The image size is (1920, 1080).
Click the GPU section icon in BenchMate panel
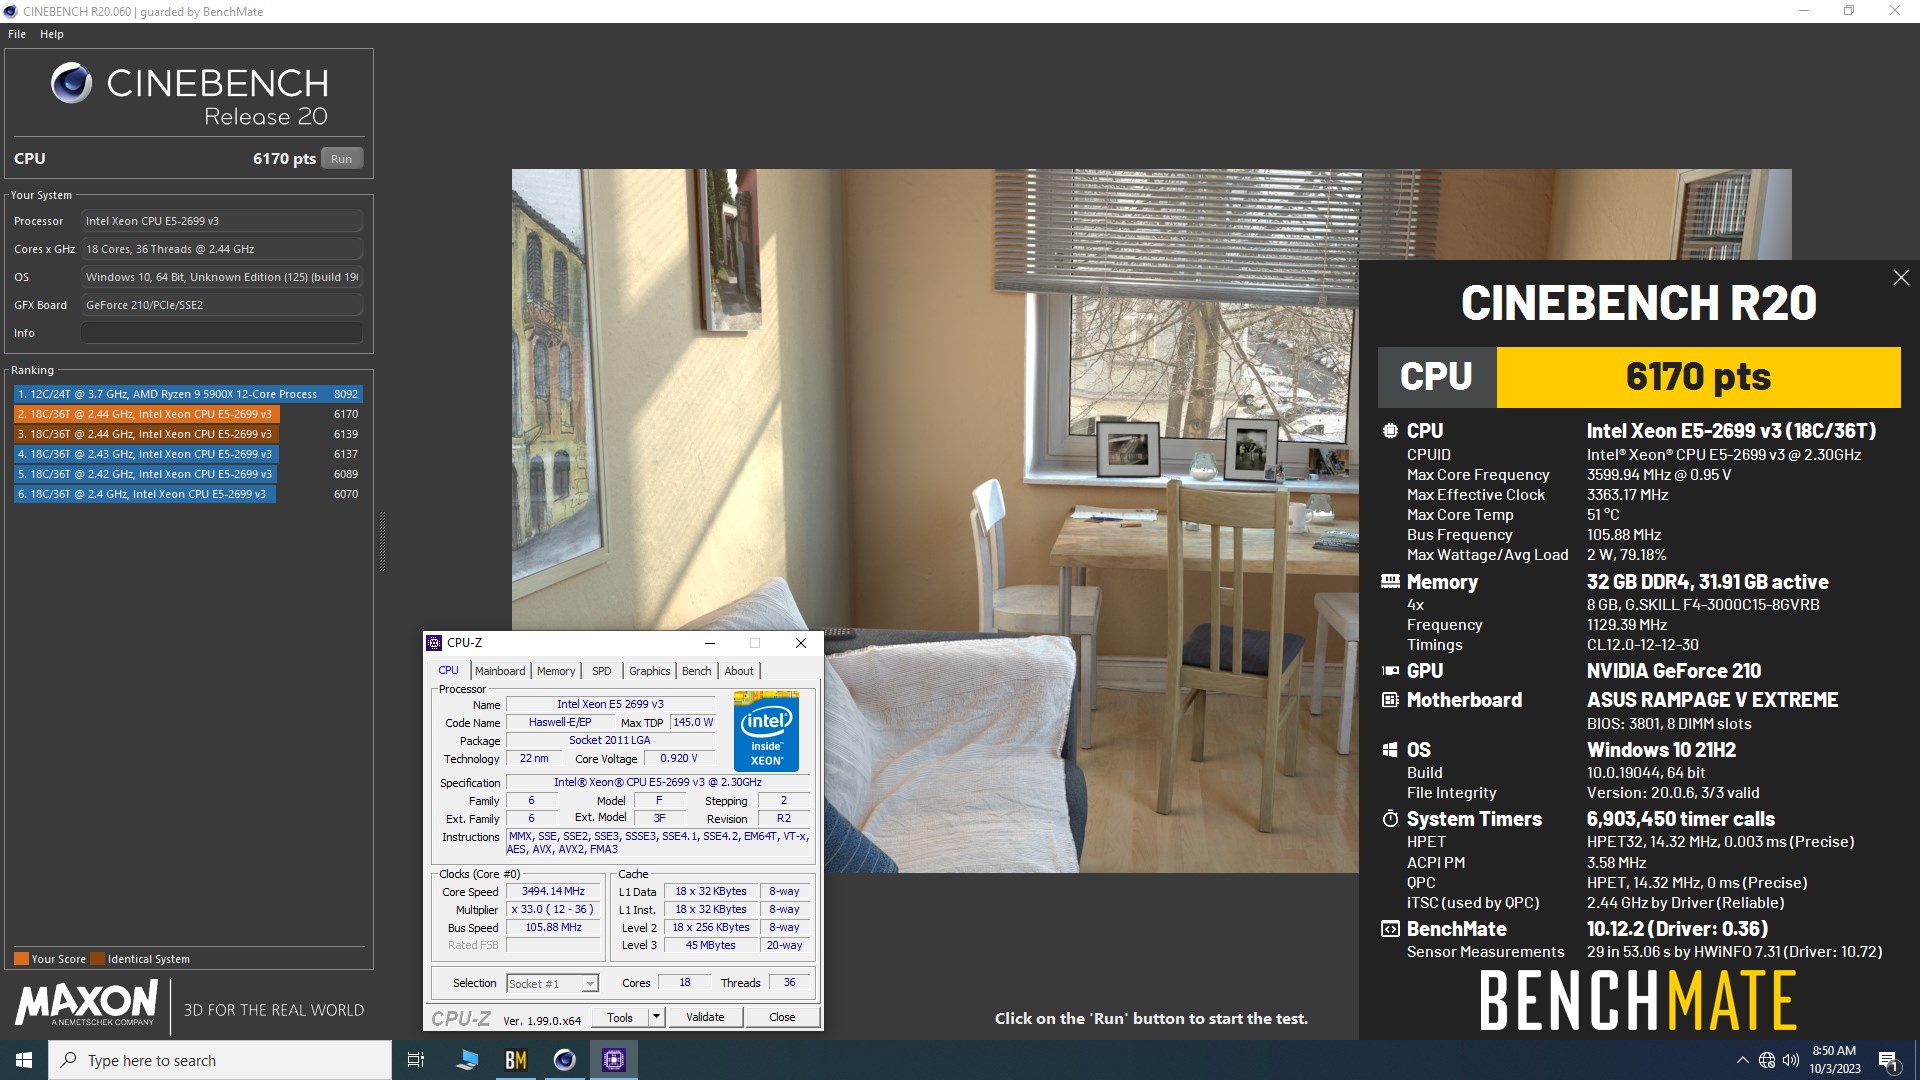point(1390,671)
